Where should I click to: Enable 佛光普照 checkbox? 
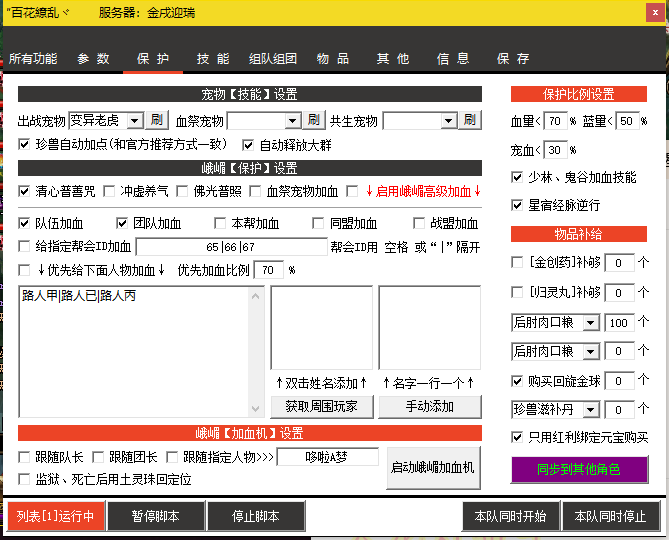182,191
